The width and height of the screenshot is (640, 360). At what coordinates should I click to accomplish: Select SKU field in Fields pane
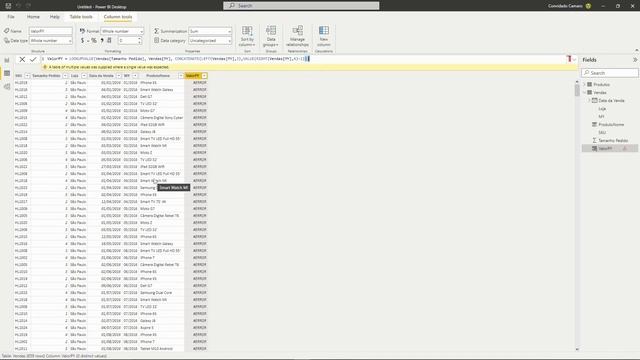pyautogui.click(x=602, y=133)
